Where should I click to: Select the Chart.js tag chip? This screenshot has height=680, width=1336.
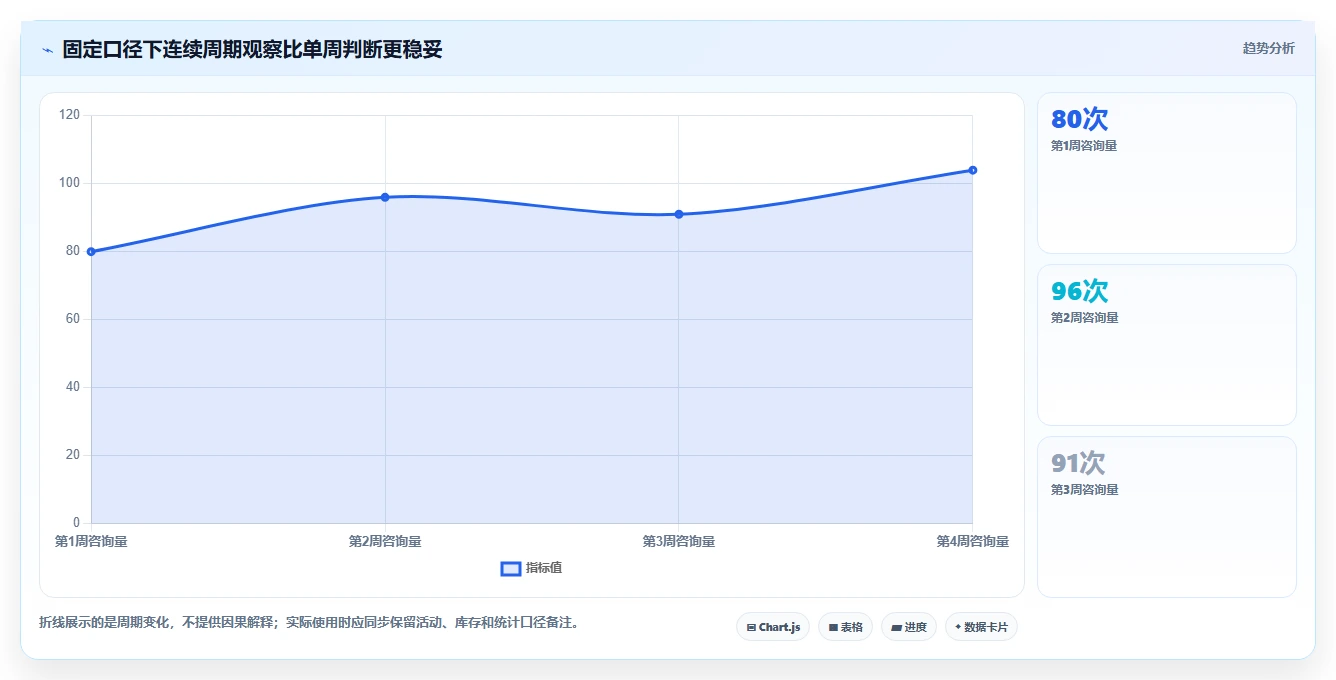(x=773, y=627)
